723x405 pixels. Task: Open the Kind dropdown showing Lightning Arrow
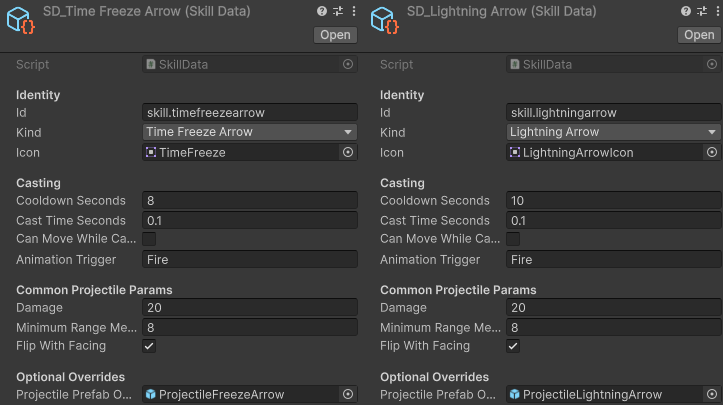pyautogui.click(x=613, y=132)
